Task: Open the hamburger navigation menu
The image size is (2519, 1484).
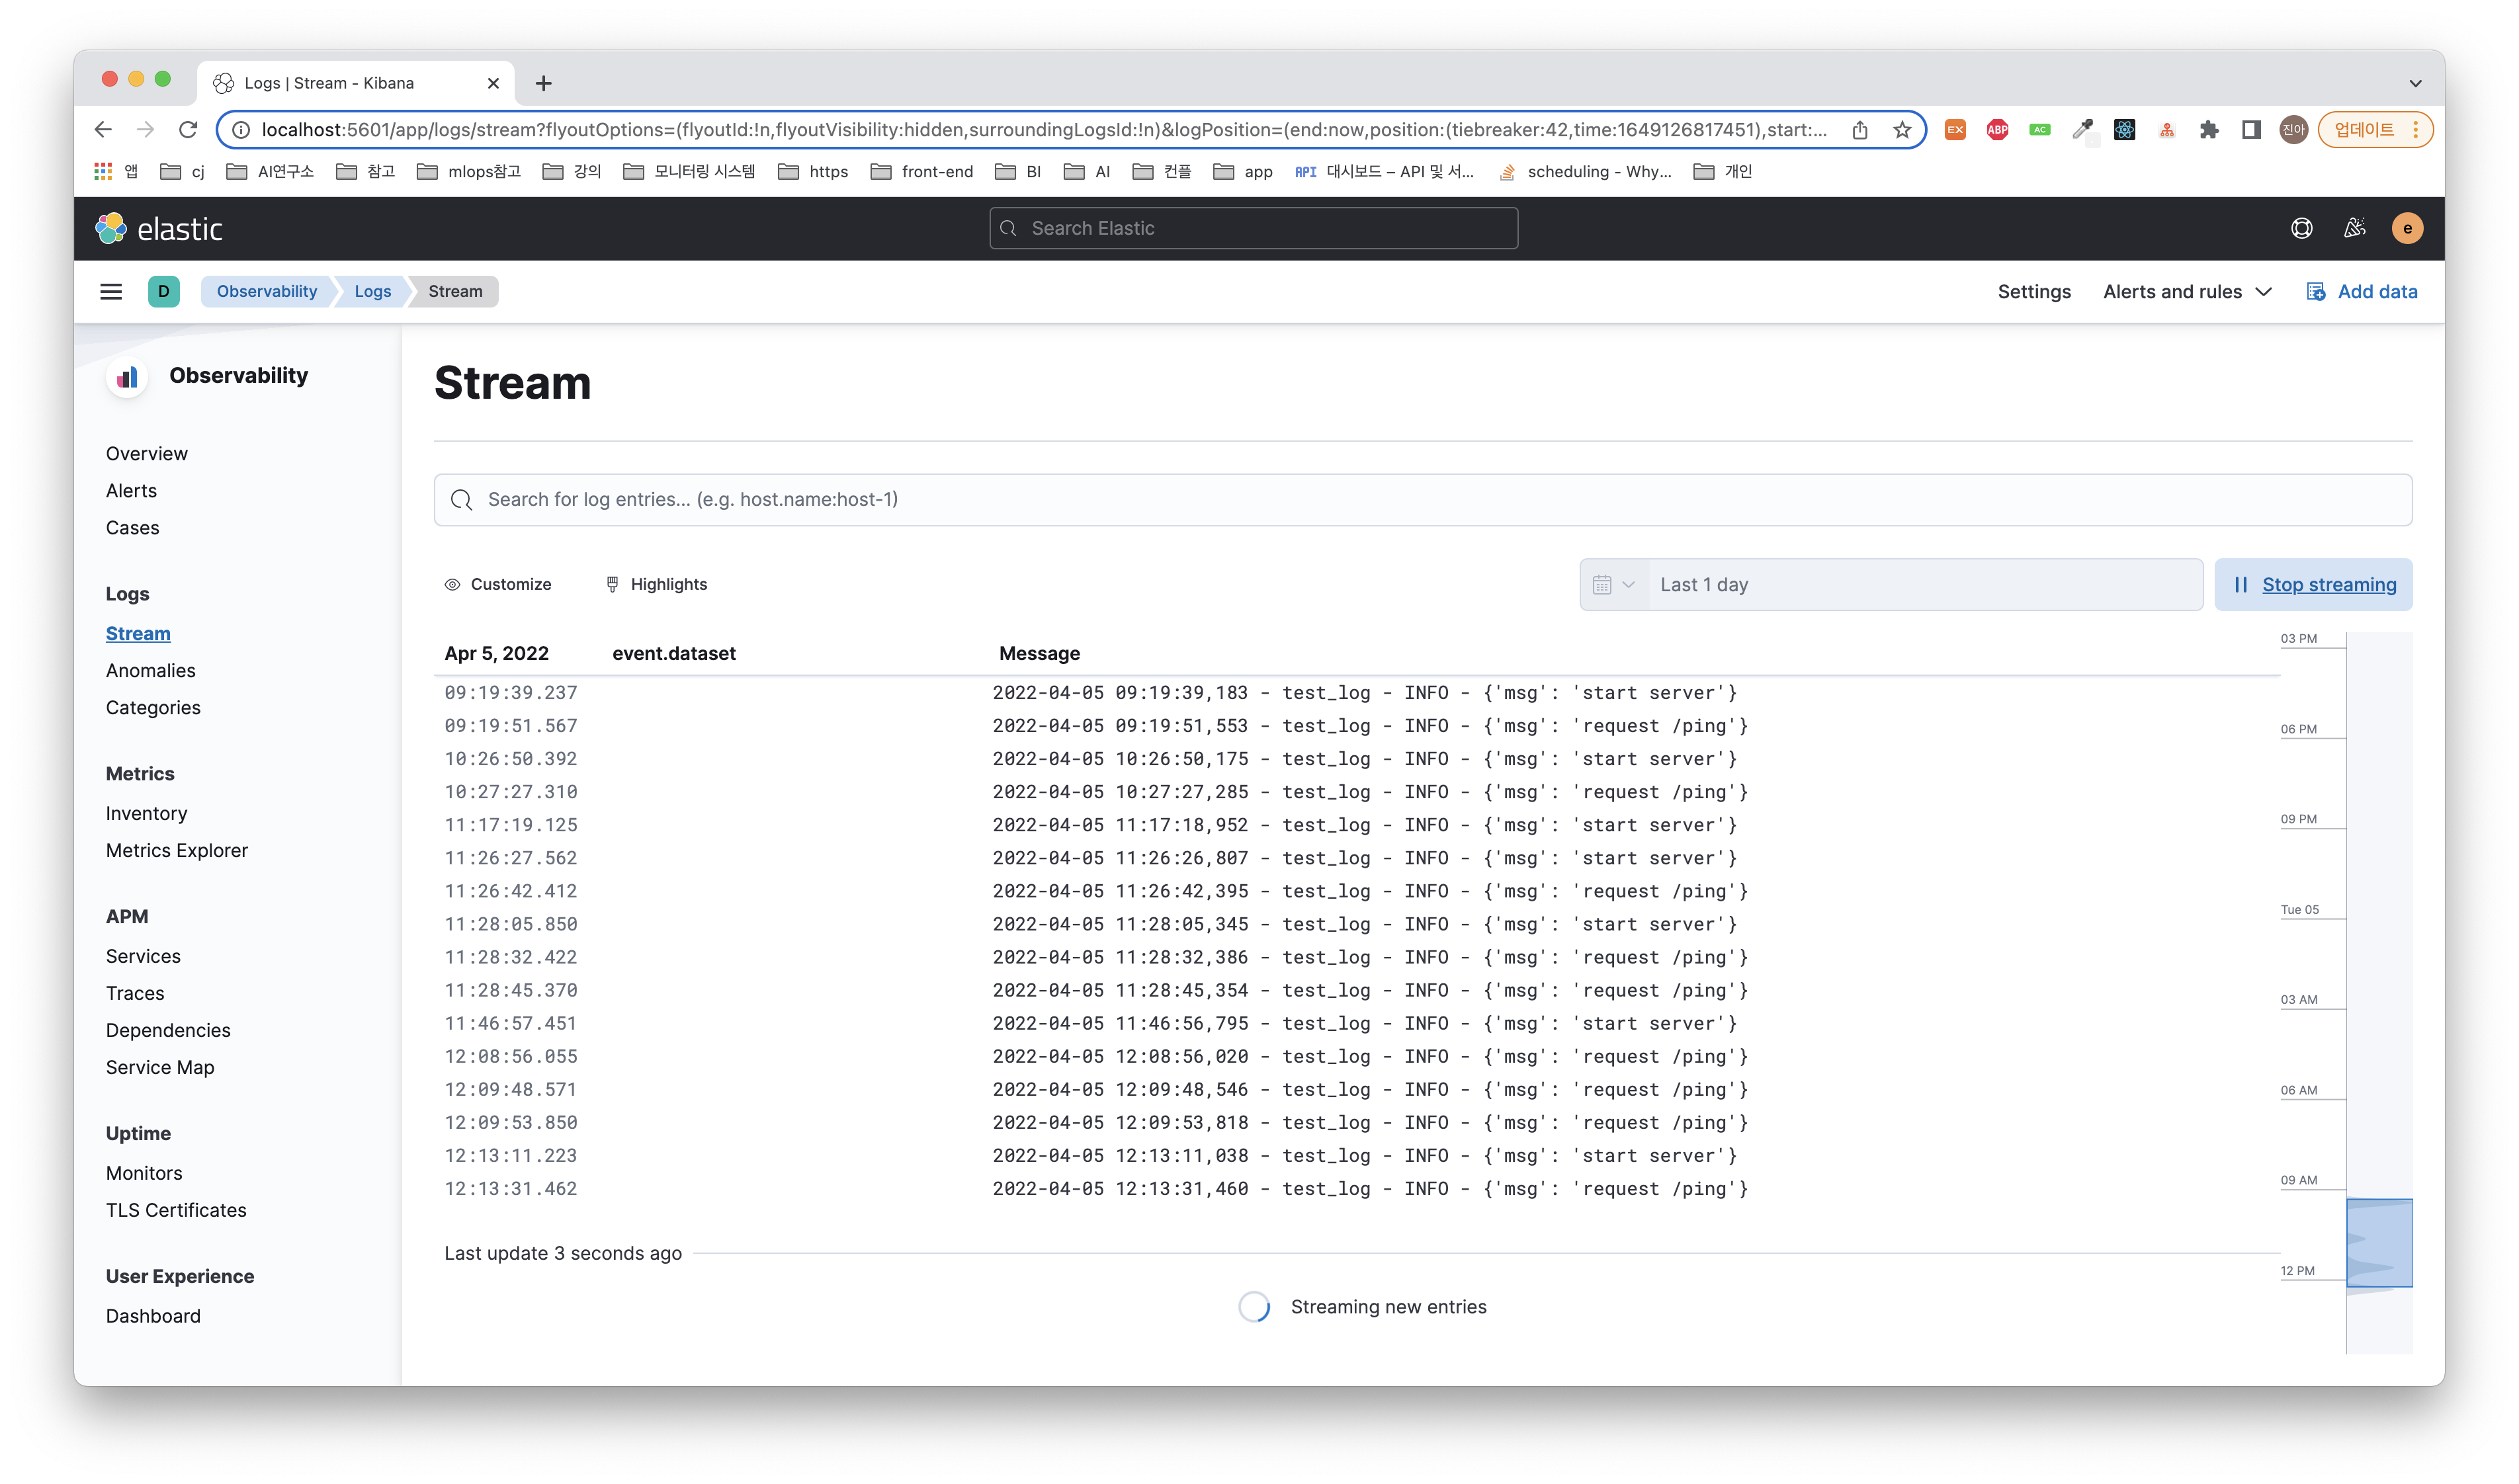Action: click(111, 292)
